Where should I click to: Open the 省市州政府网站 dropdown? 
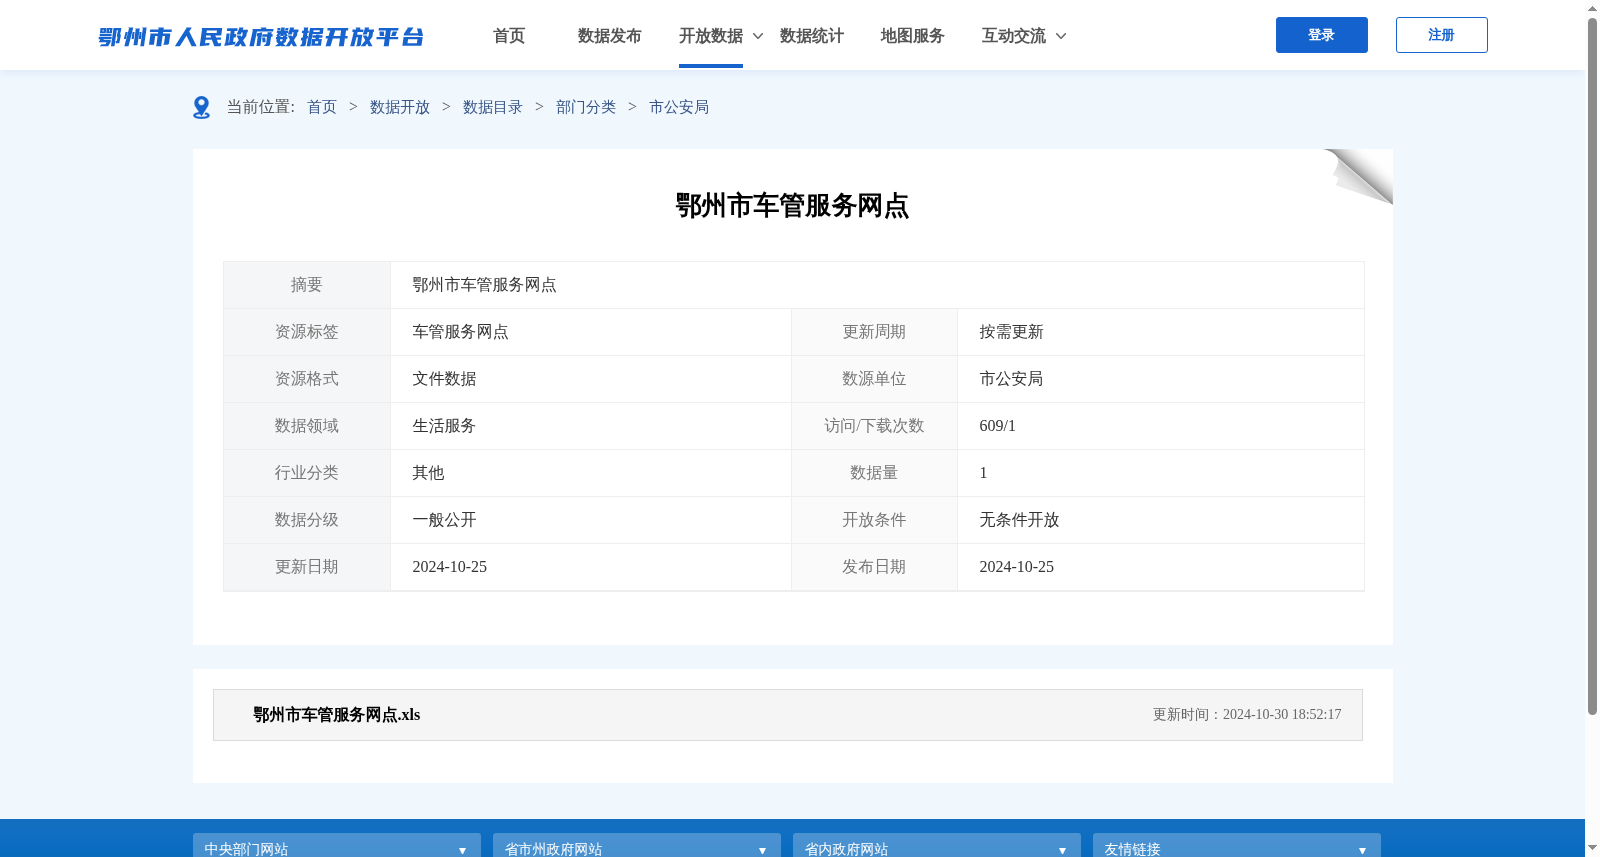(637, 846)
